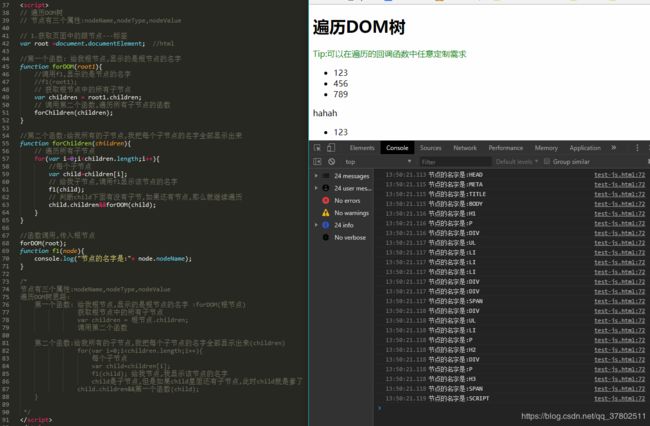This screenshot has height=426, width=650.
Task: Open source link for the META log
Action: pyautogui.click(x=619, y=184)
